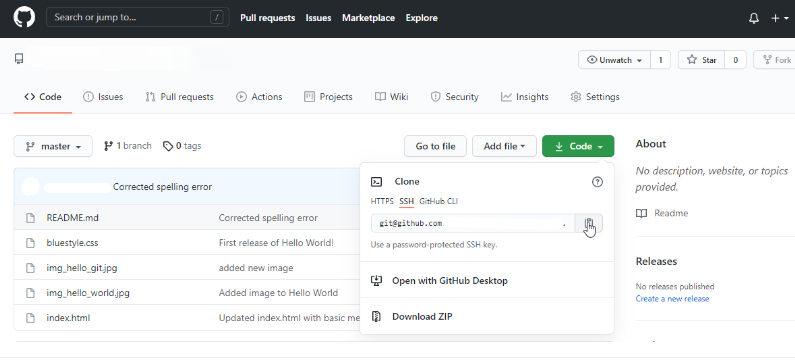Image resolution: width=795 pixels, height=364 pixels.
Task: Click Download ZIP
Action: [x=422, y=316]
